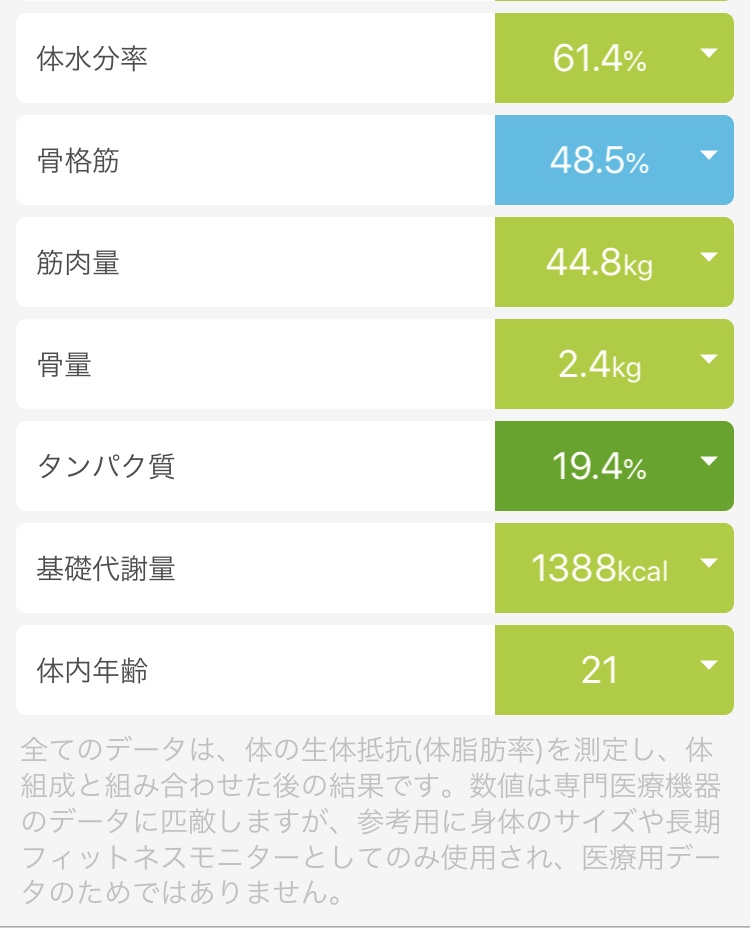
Task: Expand the 体内年齢 dropdown arrow
Action: pos(708,666)
